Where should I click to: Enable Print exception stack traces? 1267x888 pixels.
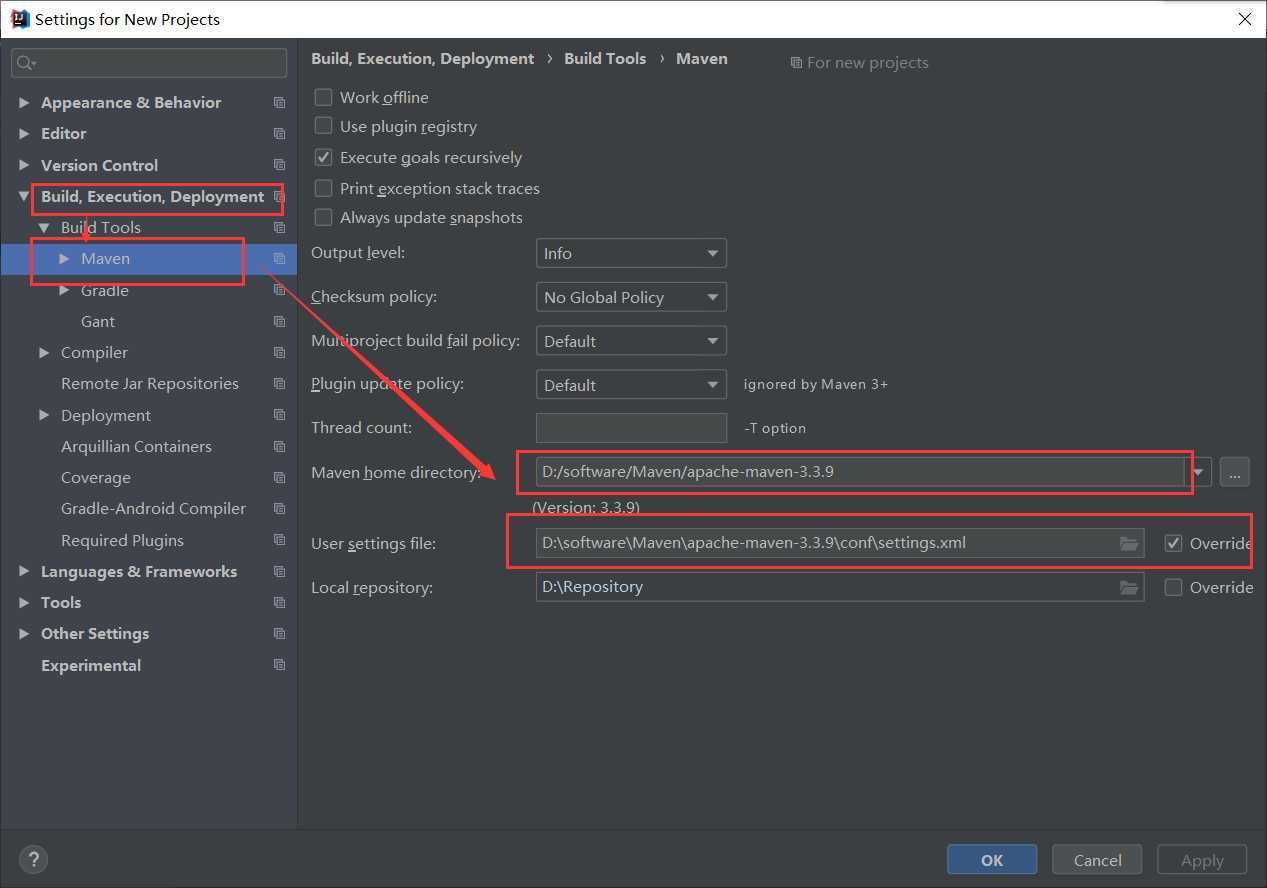[323, 188]
